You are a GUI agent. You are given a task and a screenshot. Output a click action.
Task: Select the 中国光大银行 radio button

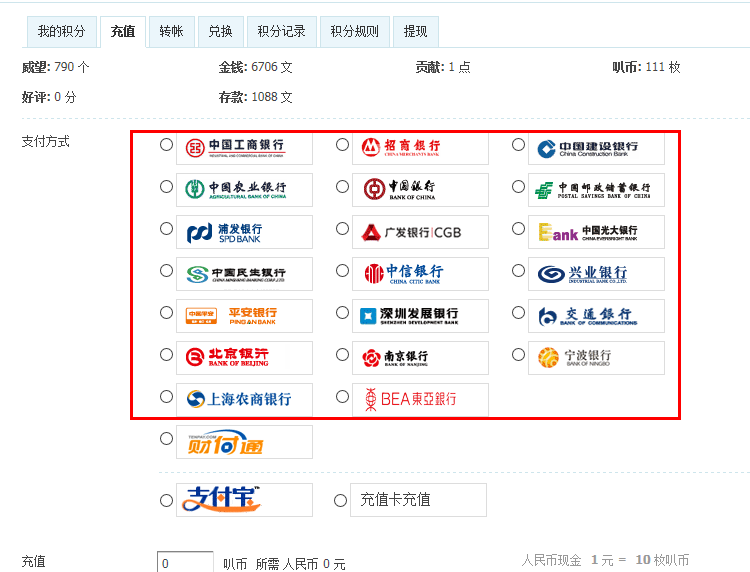click(518, 229)
